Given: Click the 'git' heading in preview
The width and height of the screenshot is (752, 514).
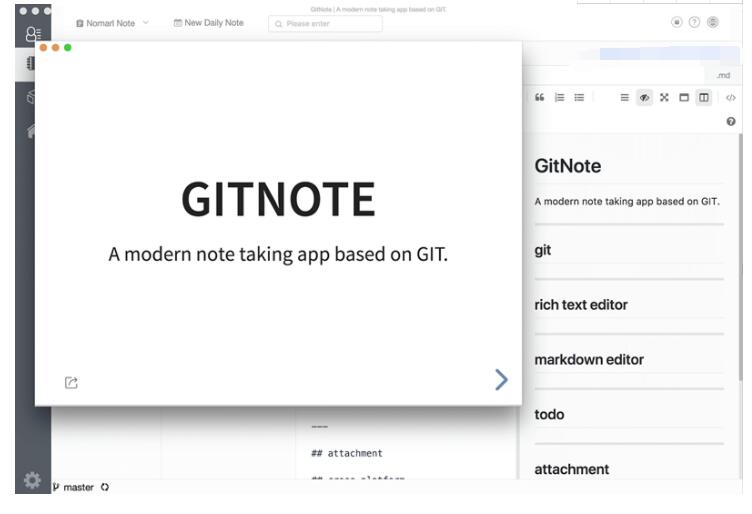Looking at the screenshot, I should tap(542, 250).
